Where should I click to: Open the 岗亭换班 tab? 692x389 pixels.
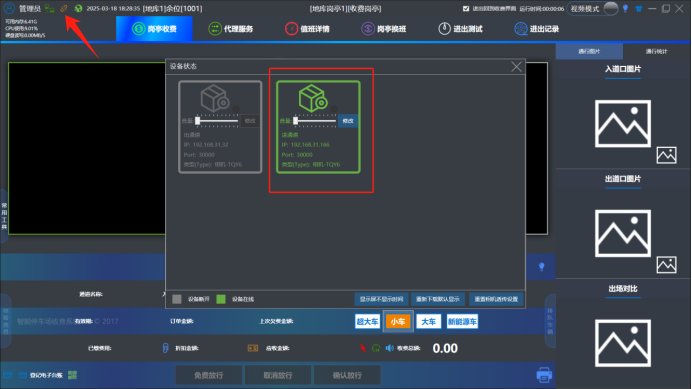pyautogui.click(x=384, y=29)
